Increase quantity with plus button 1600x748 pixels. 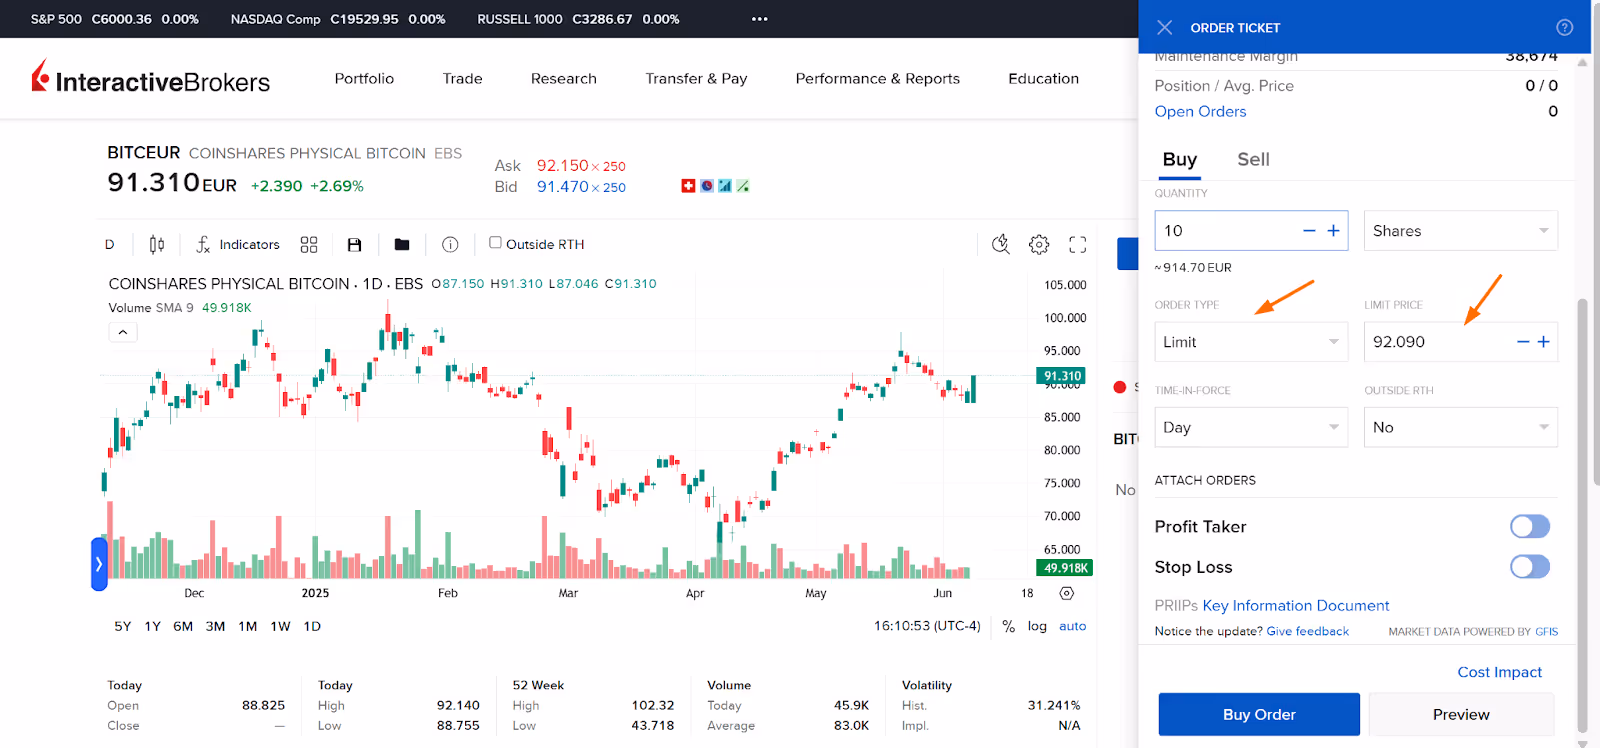(1333, 231)
